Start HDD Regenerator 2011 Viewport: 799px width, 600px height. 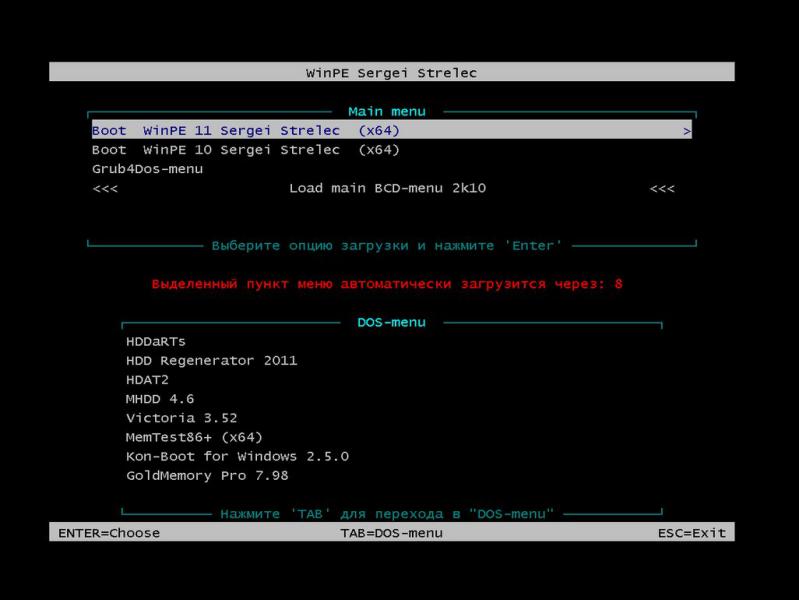coord(211,360)
